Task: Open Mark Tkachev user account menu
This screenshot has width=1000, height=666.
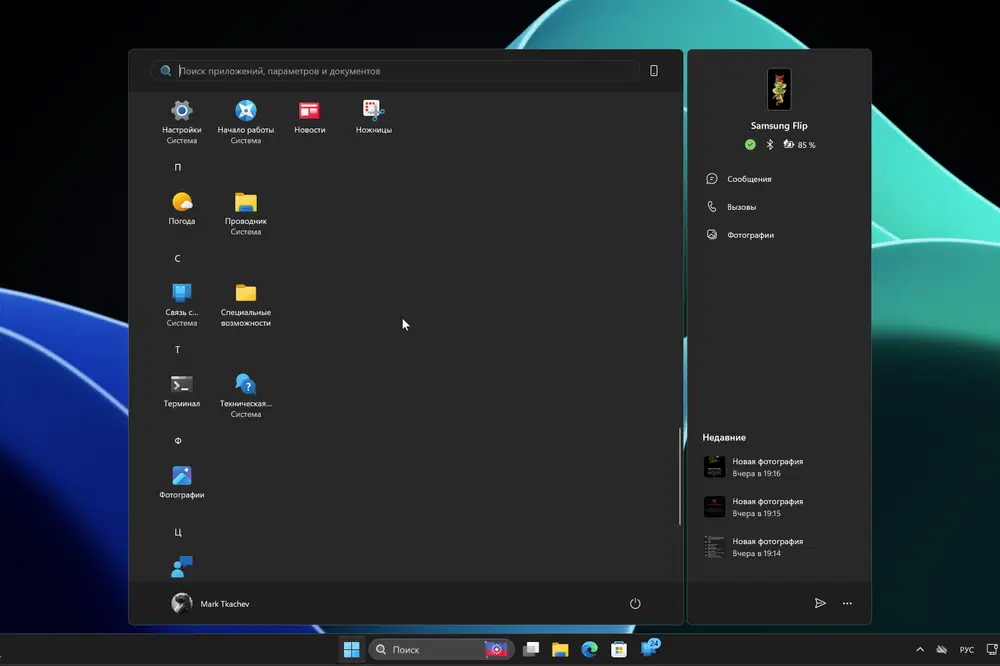Action: pos(210,603)
